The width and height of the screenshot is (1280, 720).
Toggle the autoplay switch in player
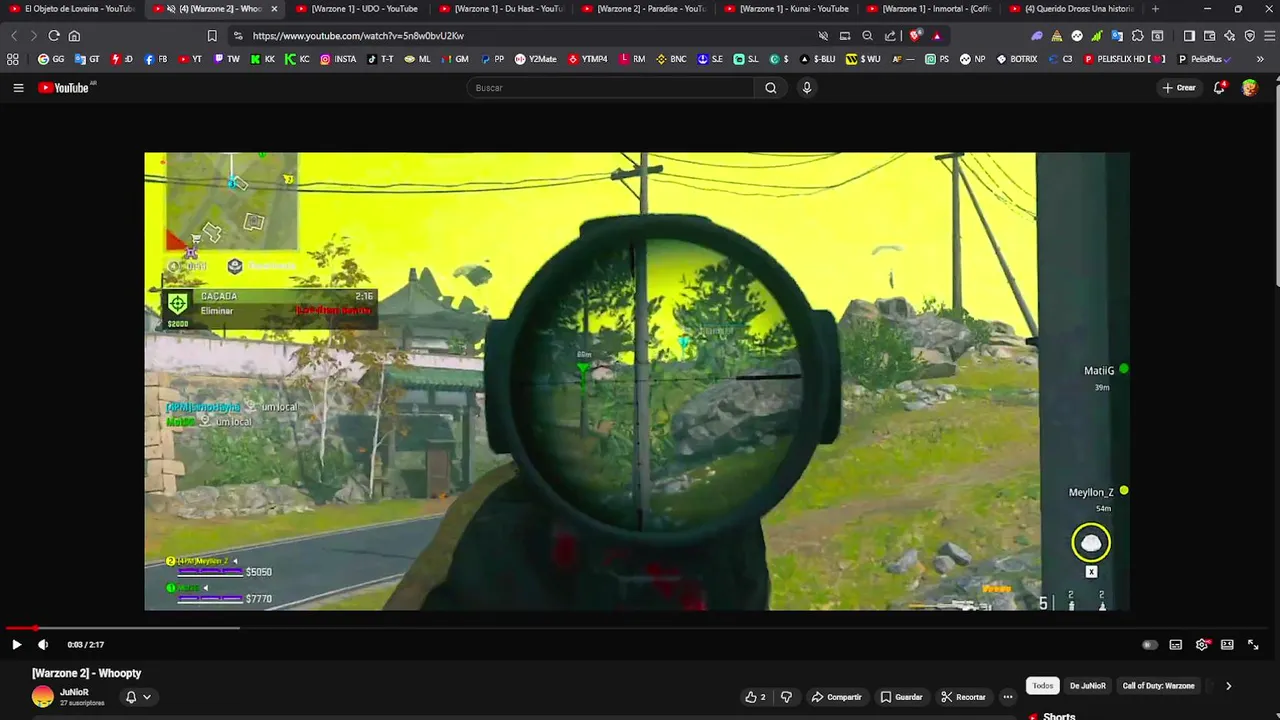1150,645
